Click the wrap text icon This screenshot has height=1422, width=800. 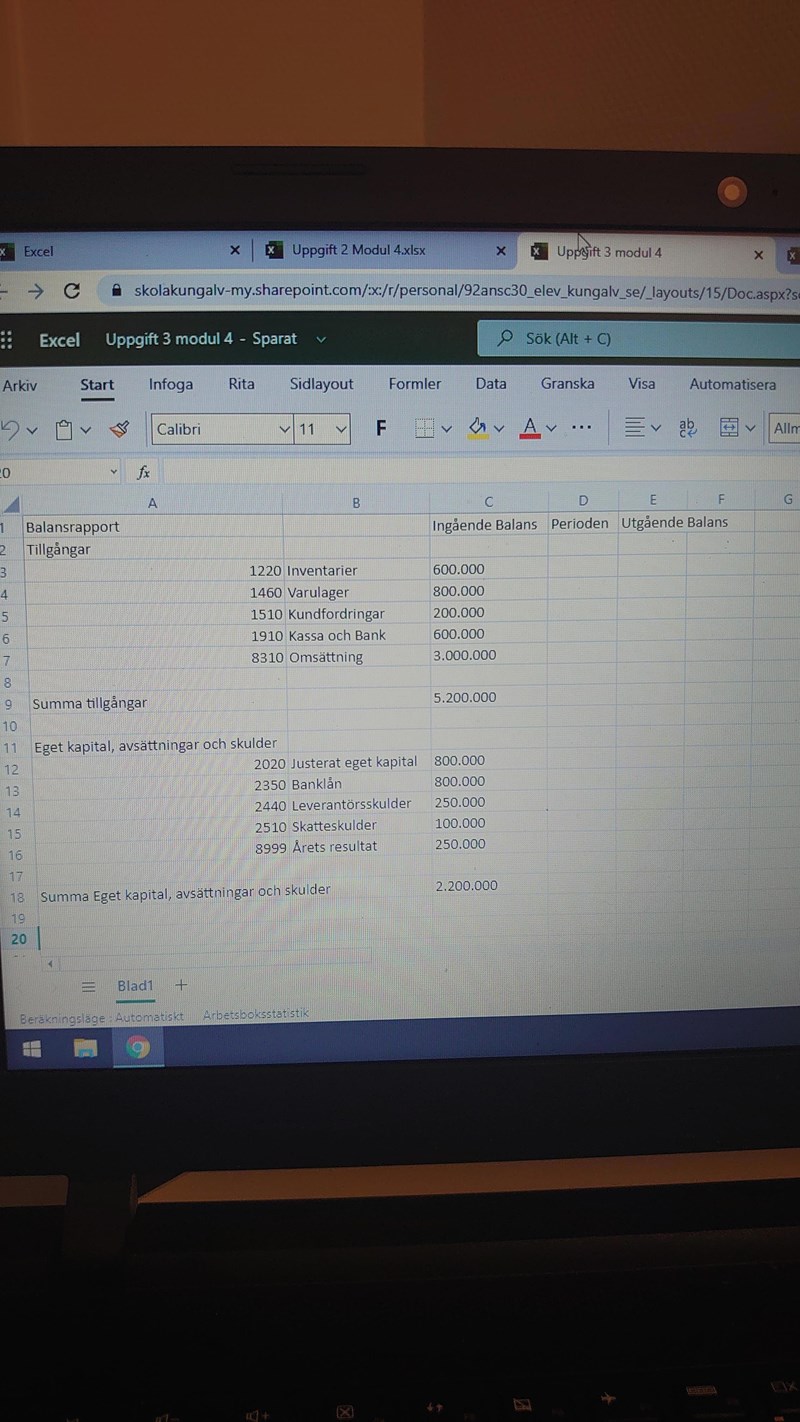click(688, 428)
